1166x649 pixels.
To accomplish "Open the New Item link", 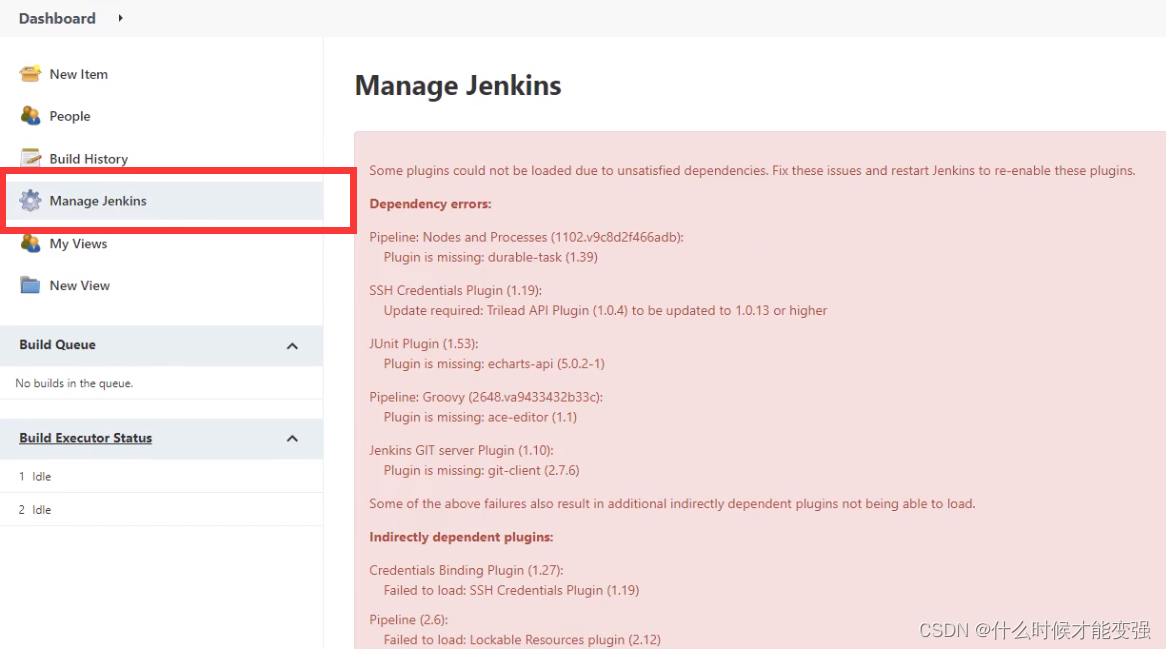I will click(x=79, y=74).
